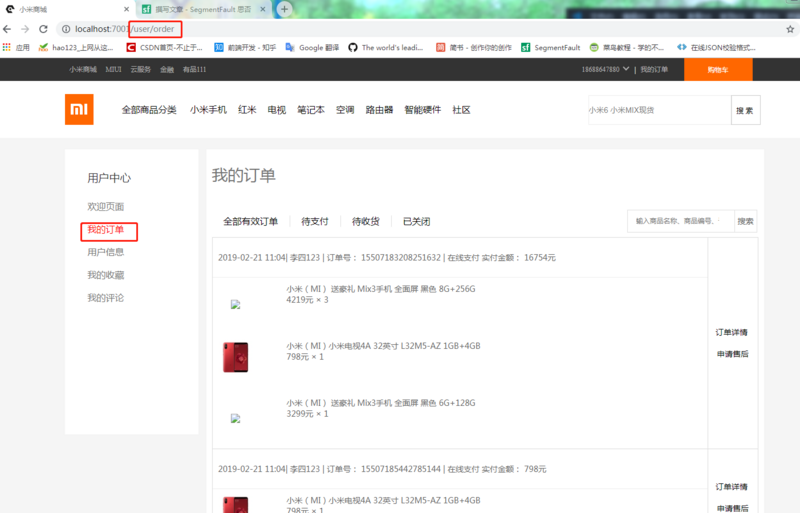Open the hao123 bookmark
Image resolution: width=800 pixels, height=513 pixels.
coord(76,47)
